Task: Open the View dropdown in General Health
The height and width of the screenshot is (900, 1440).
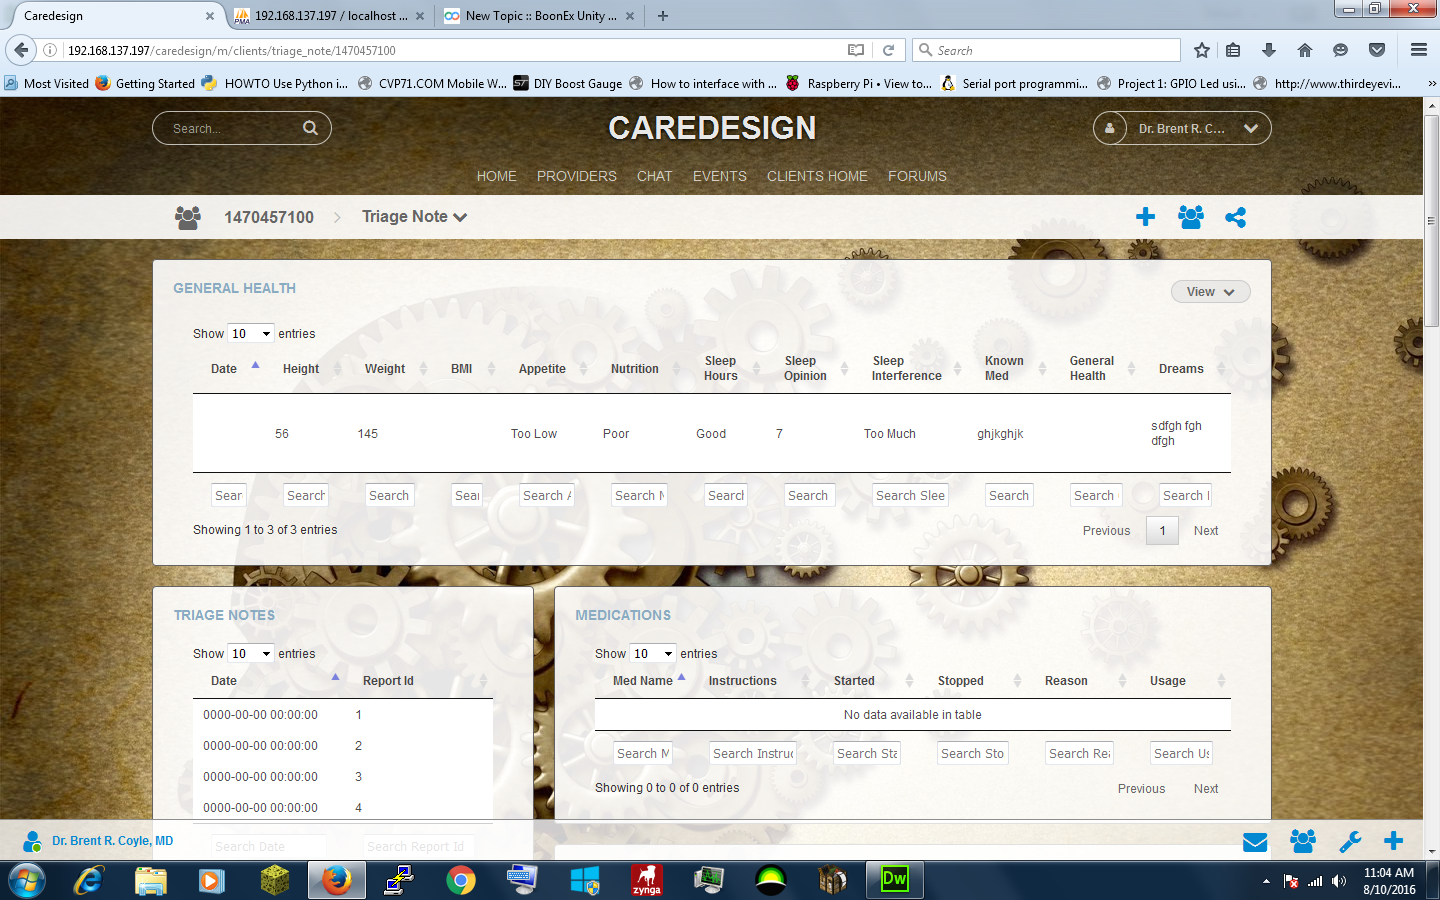Action: coord(1210,292)
